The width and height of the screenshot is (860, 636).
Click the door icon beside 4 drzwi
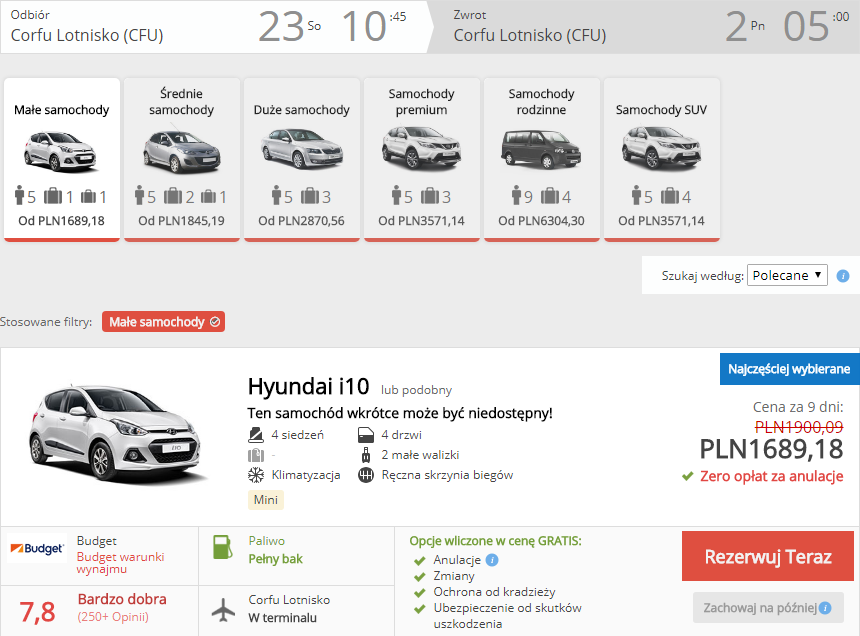(366, 435)
